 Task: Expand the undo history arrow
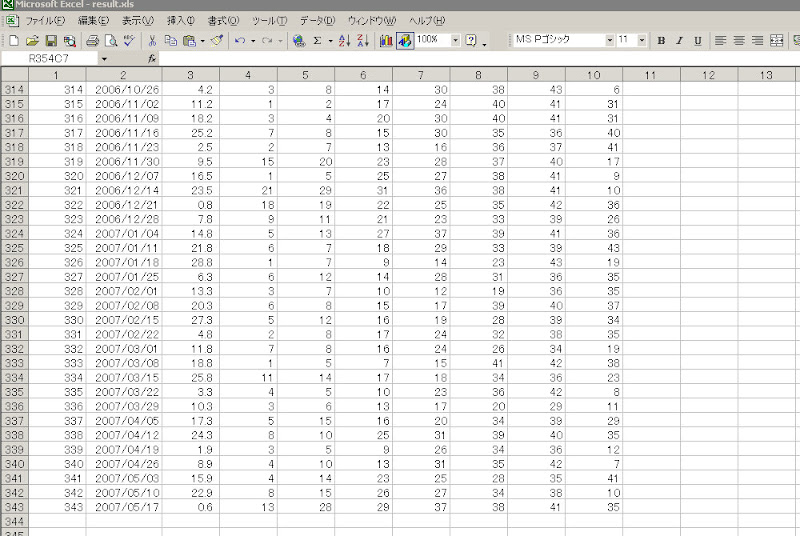tap(253, 41)
